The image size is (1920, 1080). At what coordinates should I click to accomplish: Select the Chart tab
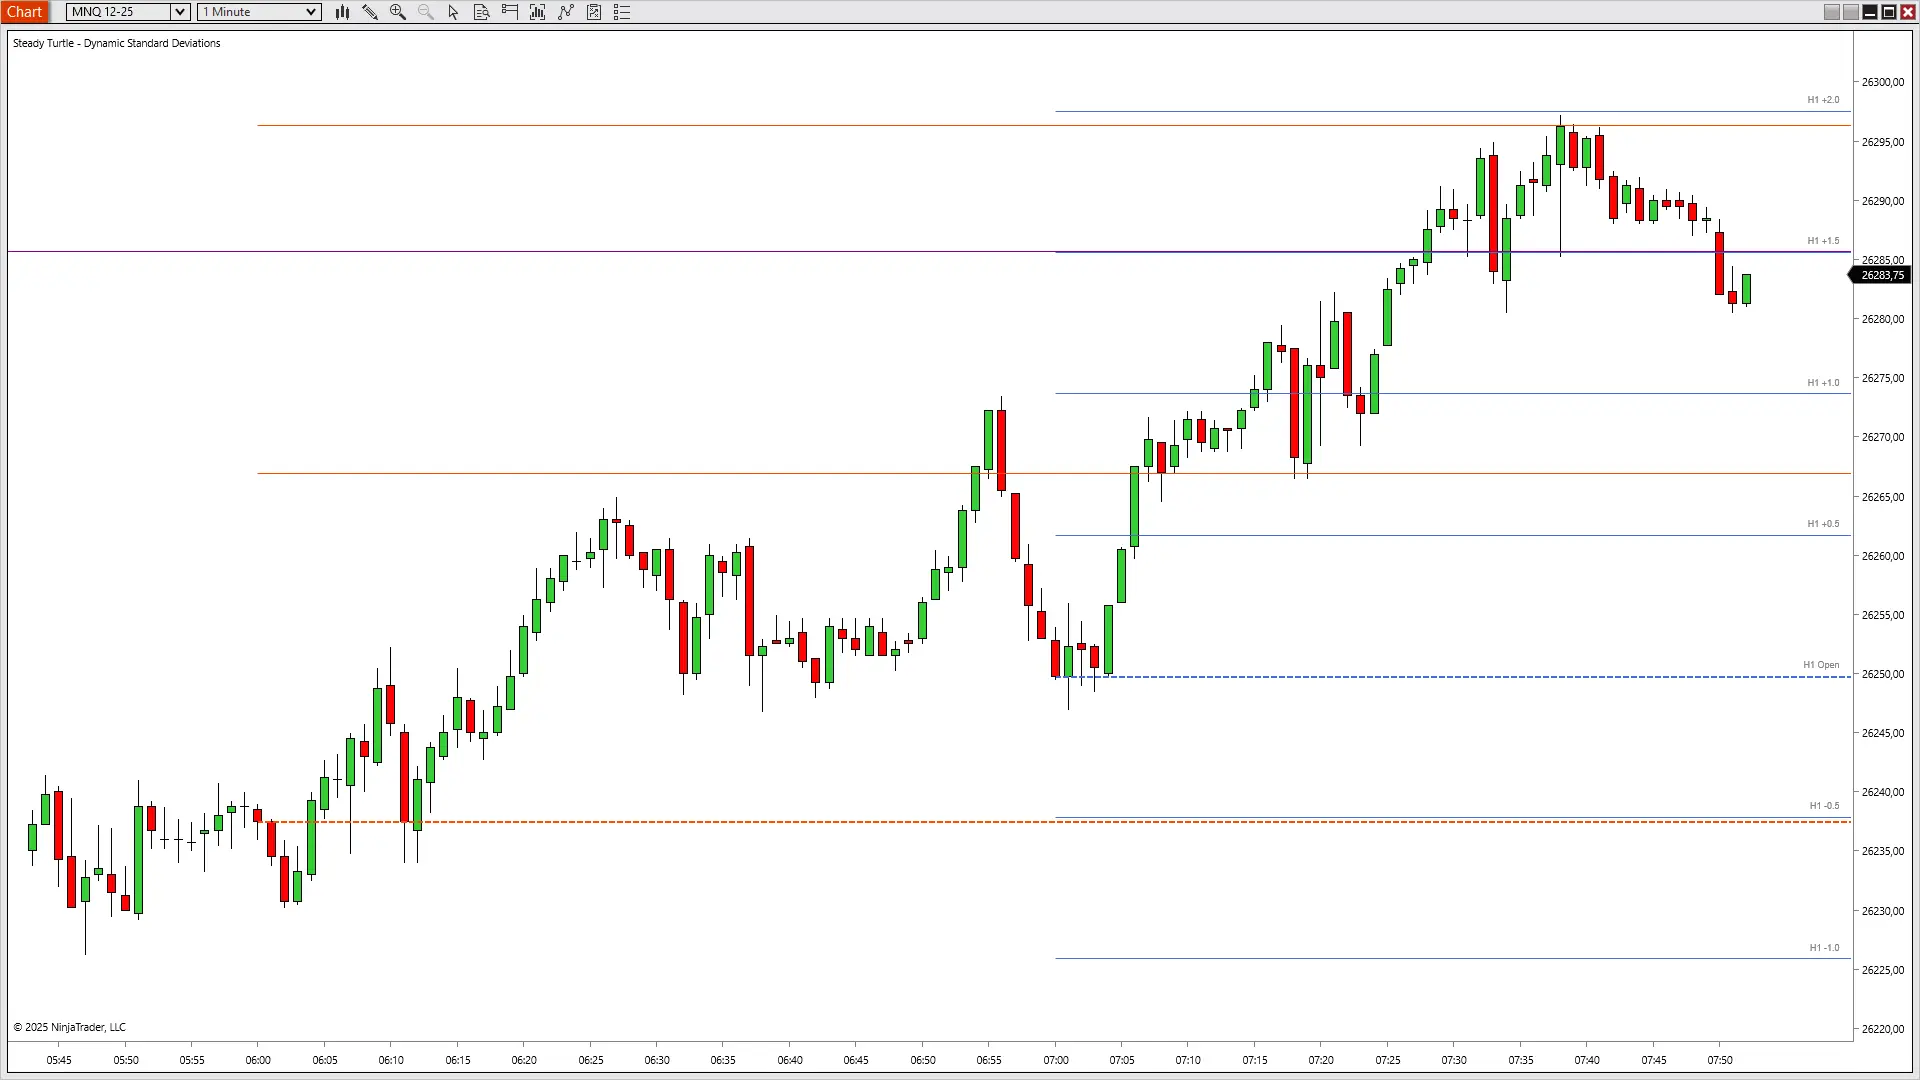click(25, 12)
